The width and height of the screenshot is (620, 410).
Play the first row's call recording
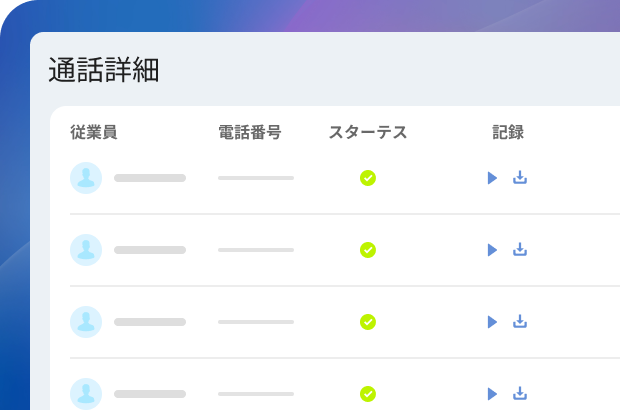(x=492, y=178)
